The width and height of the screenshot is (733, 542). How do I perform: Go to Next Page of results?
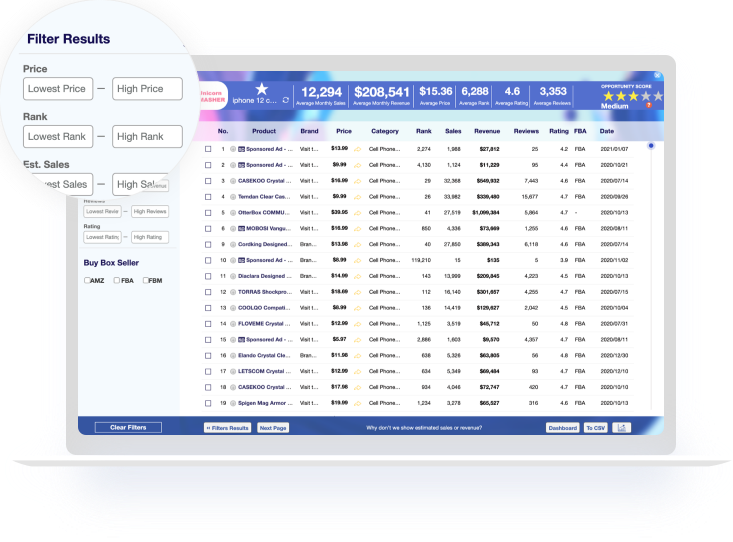coord(273,427)
